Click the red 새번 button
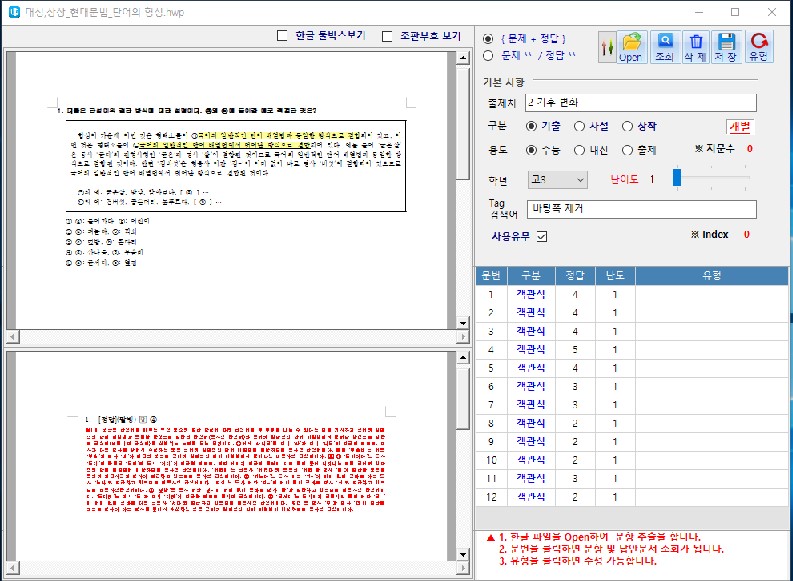This screenshot has height=581, width=793. pyautogui.click(x=740, y=127)
